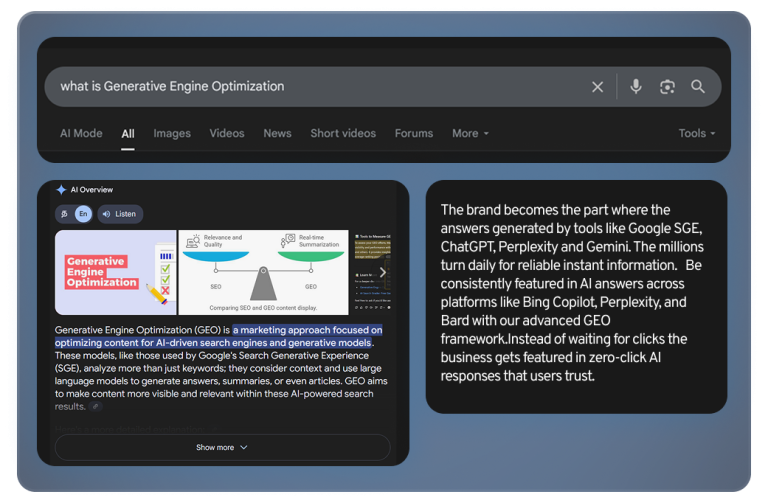Open Google Lens camera search icon
Viewport: 768px width, 503px height.
[x=667, y=87]
